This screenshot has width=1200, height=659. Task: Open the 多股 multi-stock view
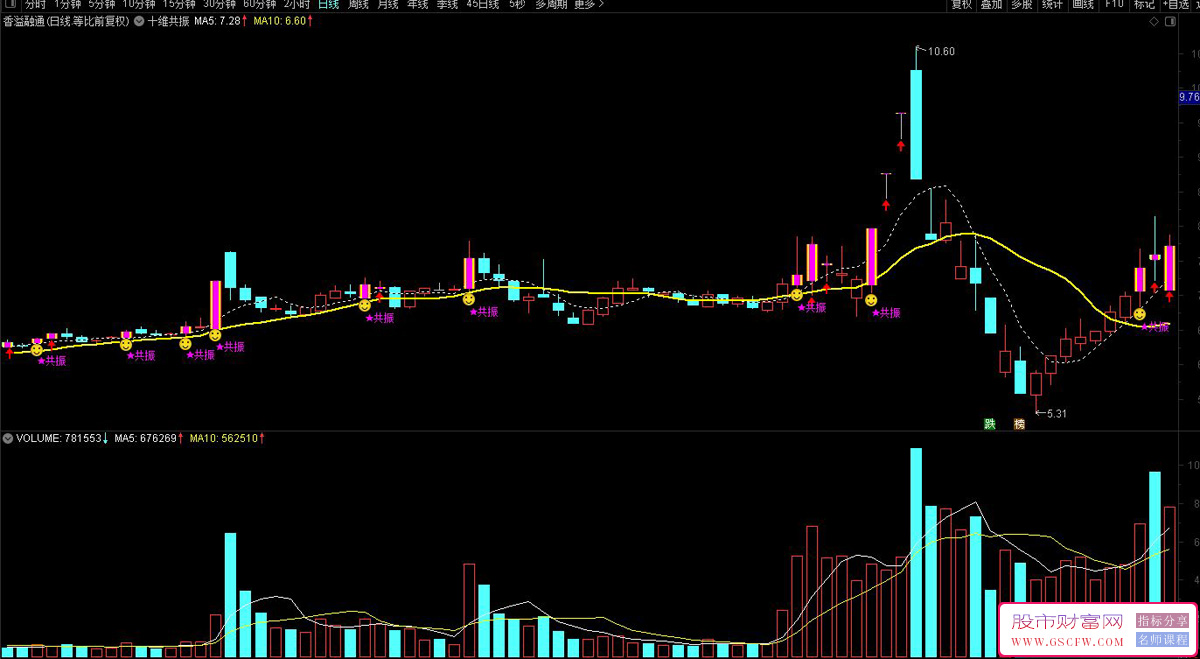coord(1021,4)
